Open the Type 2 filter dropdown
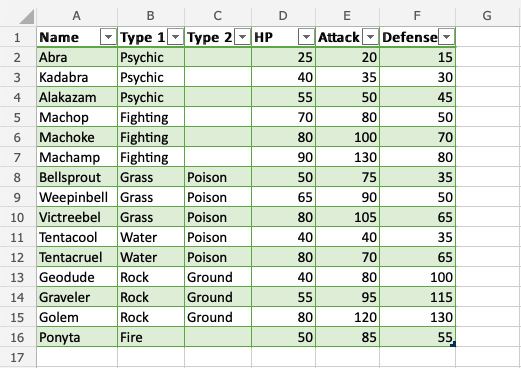 pos(242,37)
